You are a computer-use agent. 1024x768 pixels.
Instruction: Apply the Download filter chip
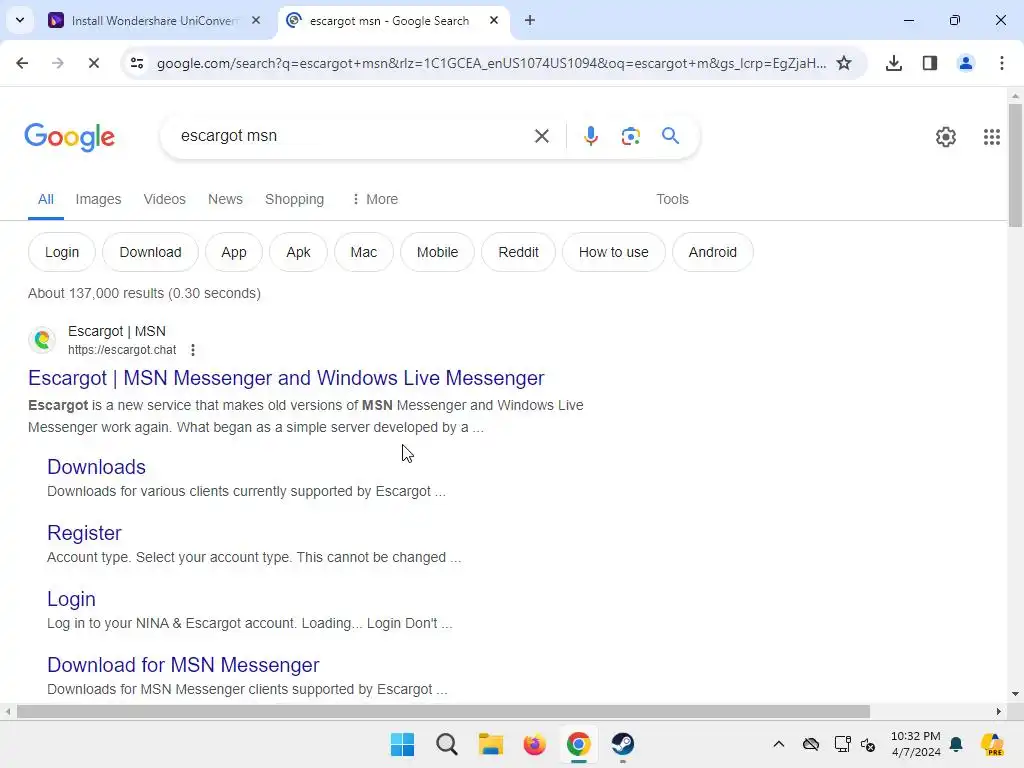(150, 252)
